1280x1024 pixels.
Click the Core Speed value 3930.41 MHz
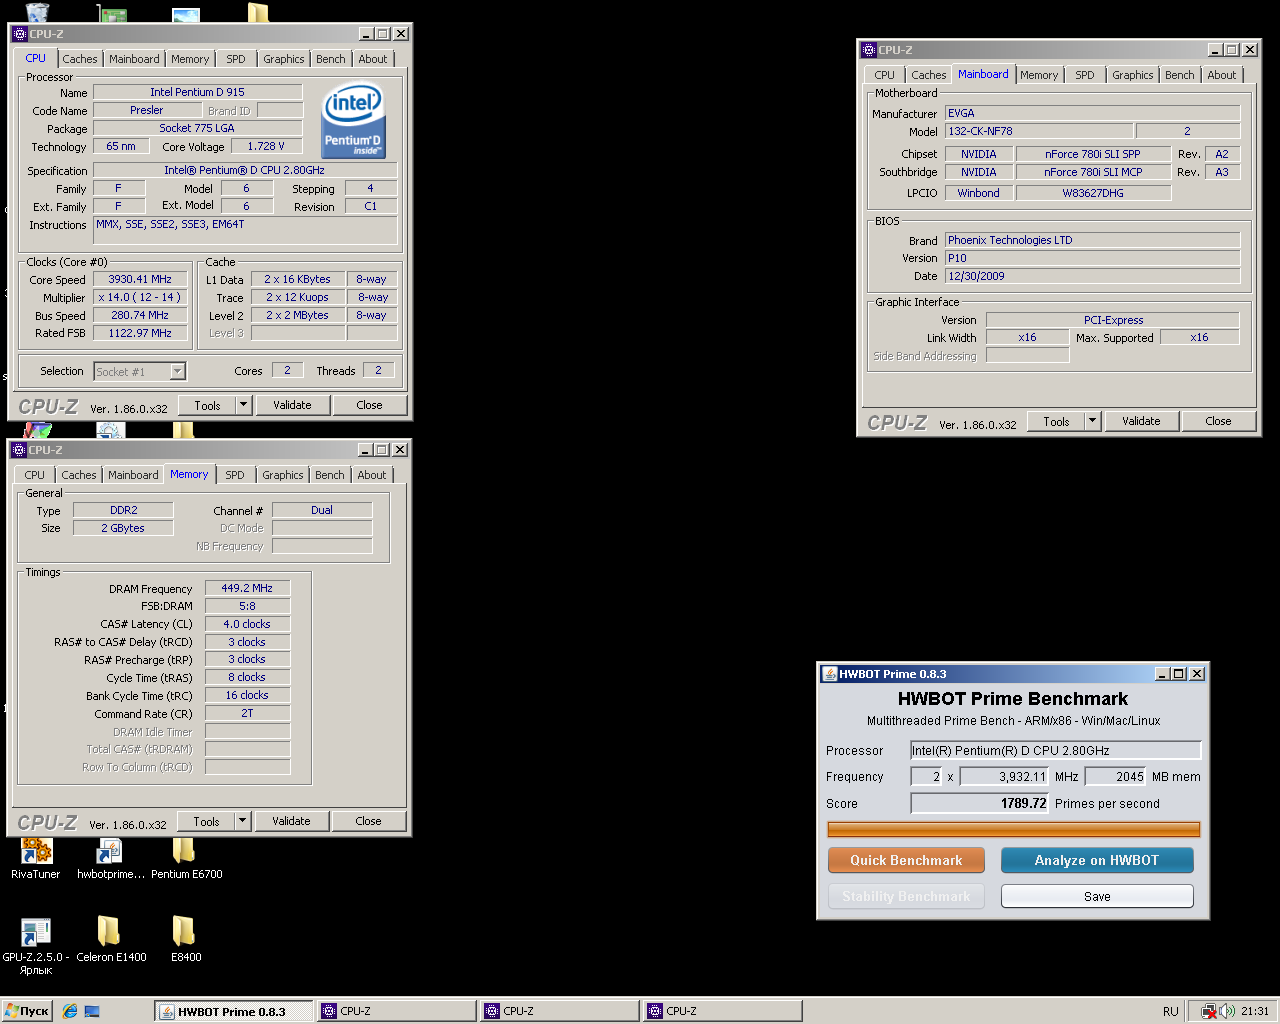(x=140, y=279)
